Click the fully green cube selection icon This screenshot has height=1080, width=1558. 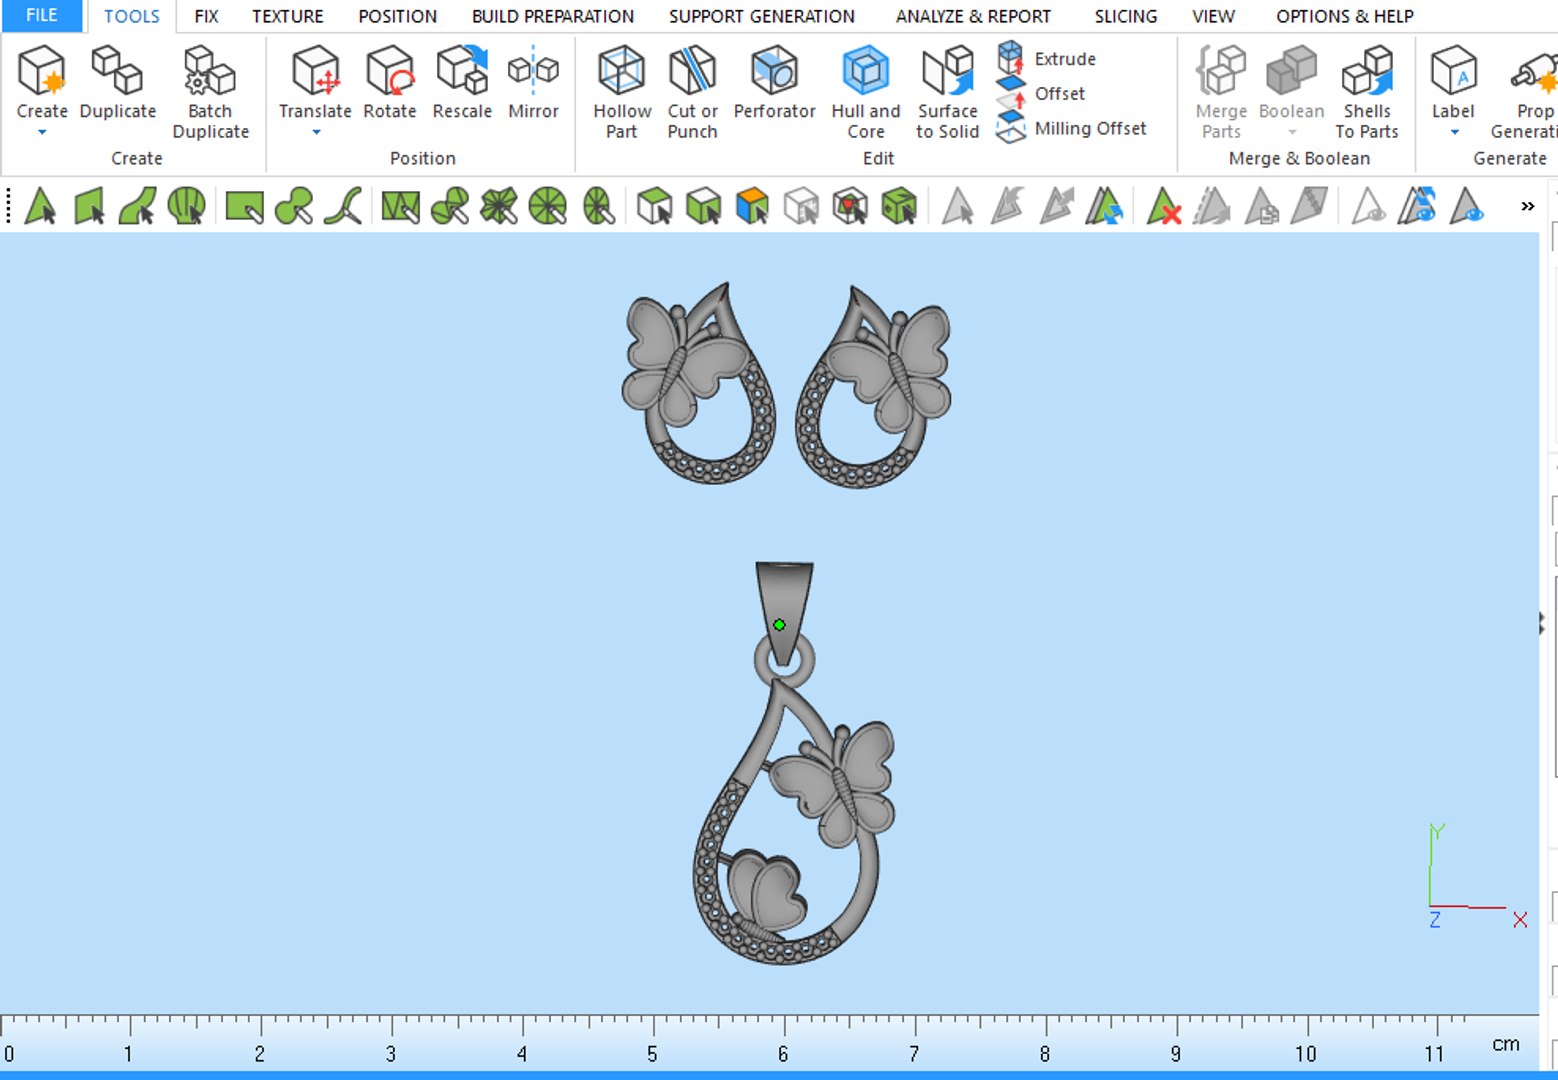pyautogui.click(x=899, y=206)
